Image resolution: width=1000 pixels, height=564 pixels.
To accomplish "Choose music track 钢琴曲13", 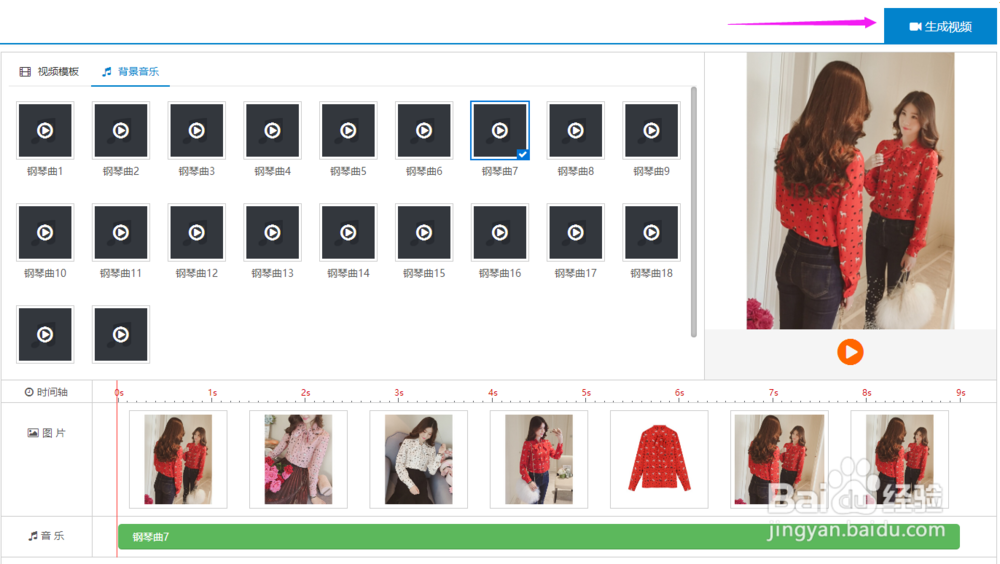I will 272,232.
